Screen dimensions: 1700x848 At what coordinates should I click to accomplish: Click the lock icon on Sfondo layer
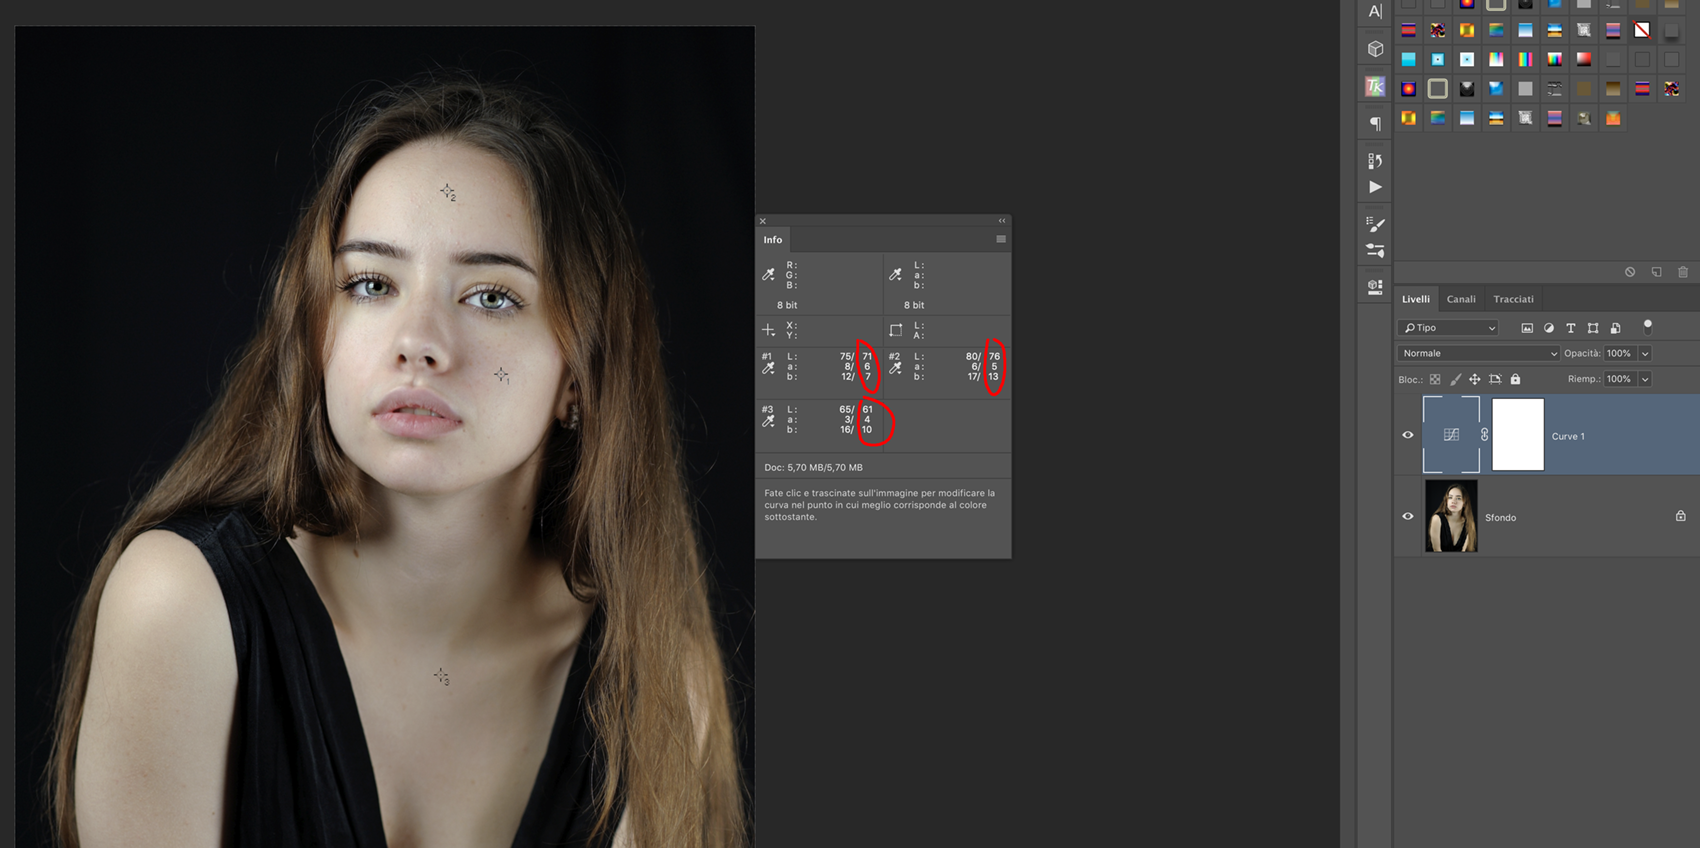(x=1681, y=516)
